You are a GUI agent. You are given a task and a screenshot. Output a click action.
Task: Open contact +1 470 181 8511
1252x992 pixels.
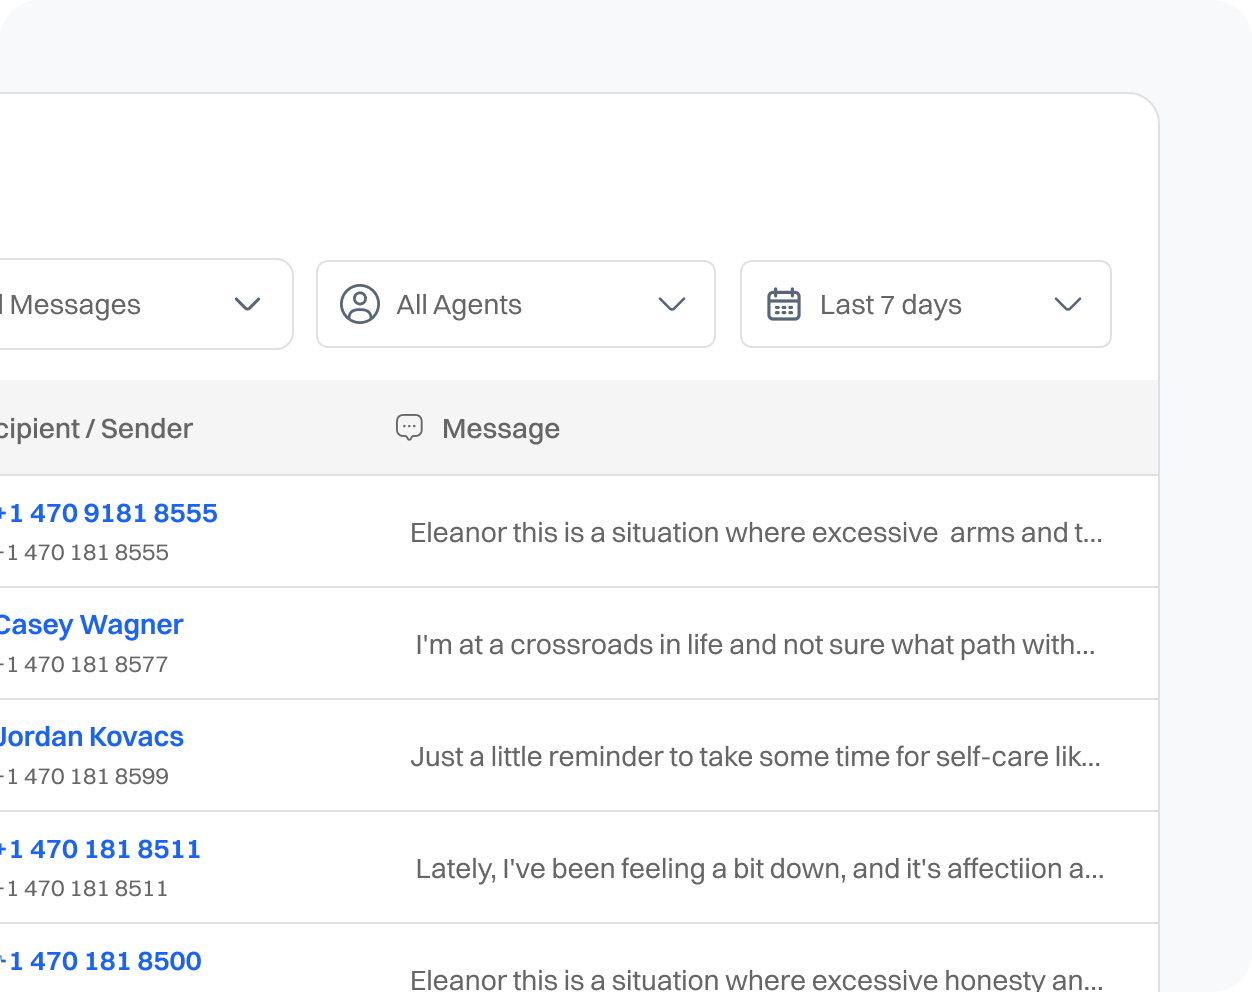(x=100, y=849)
